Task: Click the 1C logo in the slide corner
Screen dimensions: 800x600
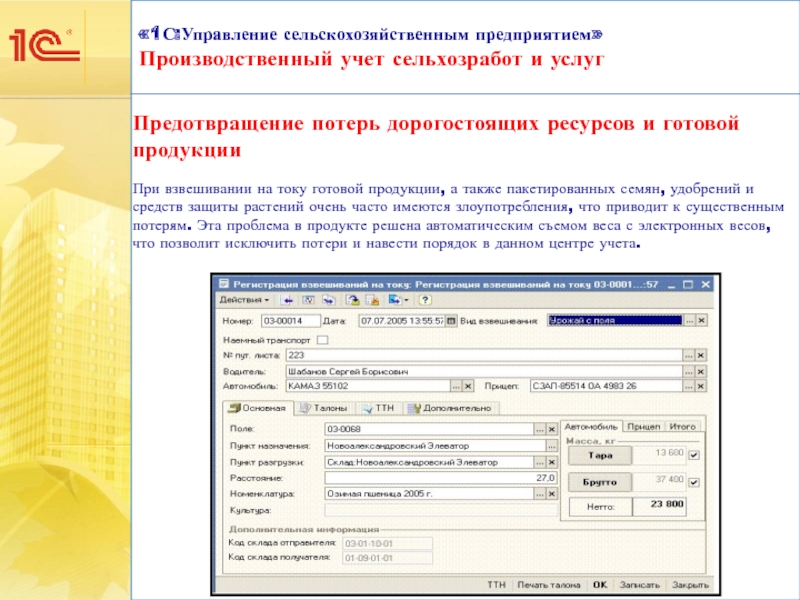Action: pos(44,46)
